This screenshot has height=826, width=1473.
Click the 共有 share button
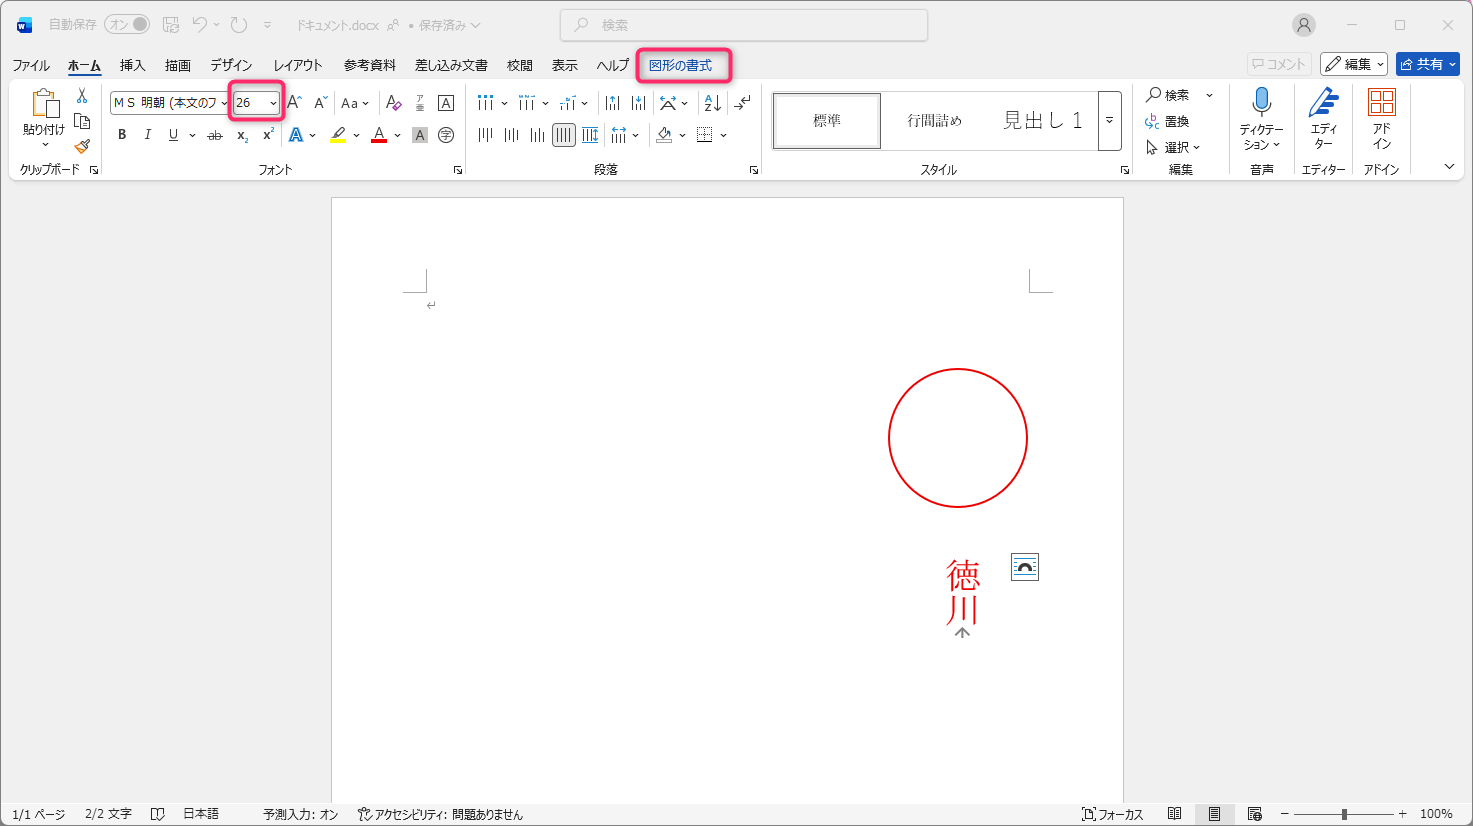click(1427, 64)
